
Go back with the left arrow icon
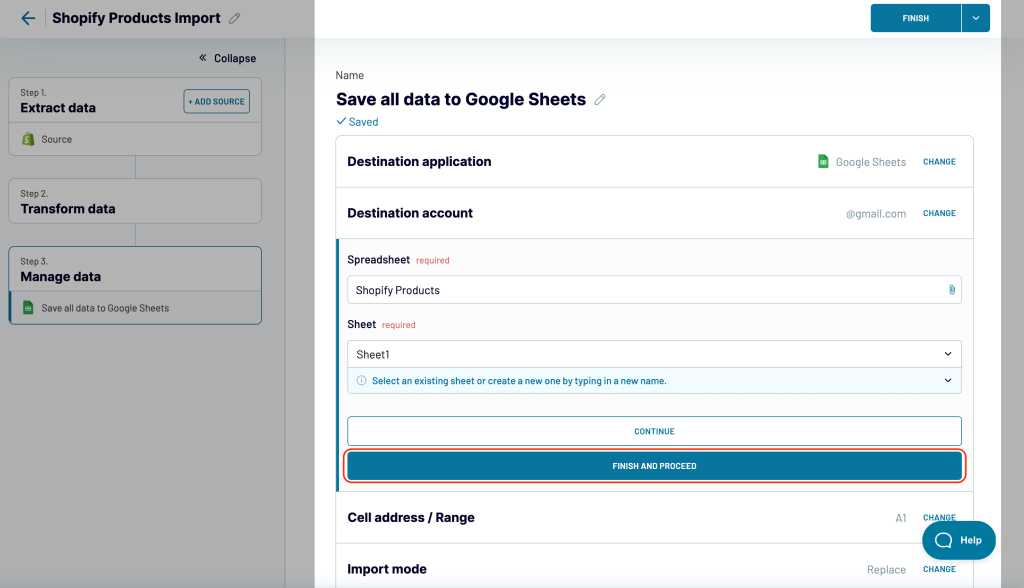(28, 18)
